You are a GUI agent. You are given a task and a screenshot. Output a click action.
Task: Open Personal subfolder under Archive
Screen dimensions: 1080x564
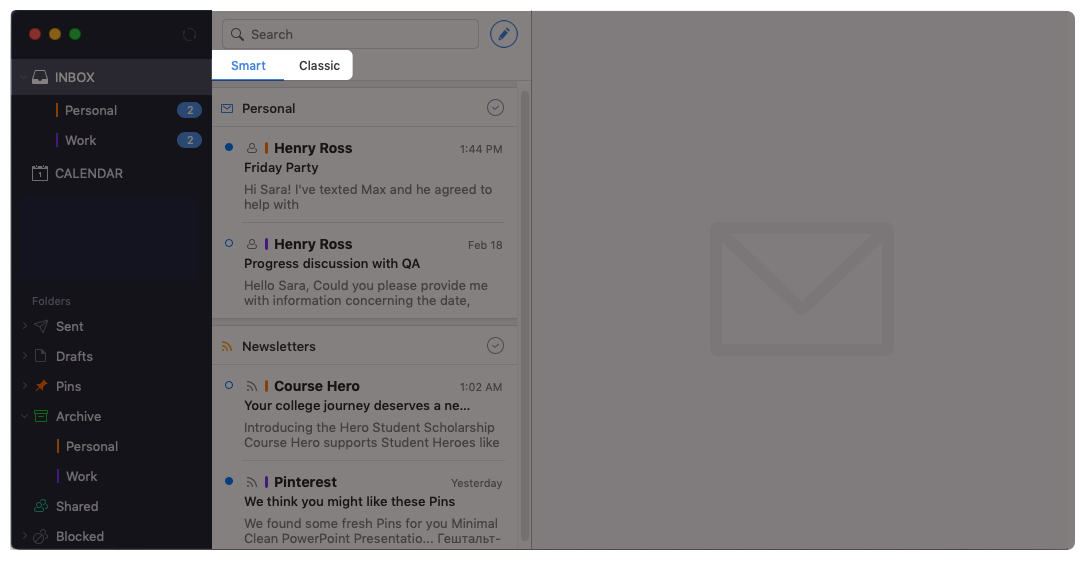92,446
